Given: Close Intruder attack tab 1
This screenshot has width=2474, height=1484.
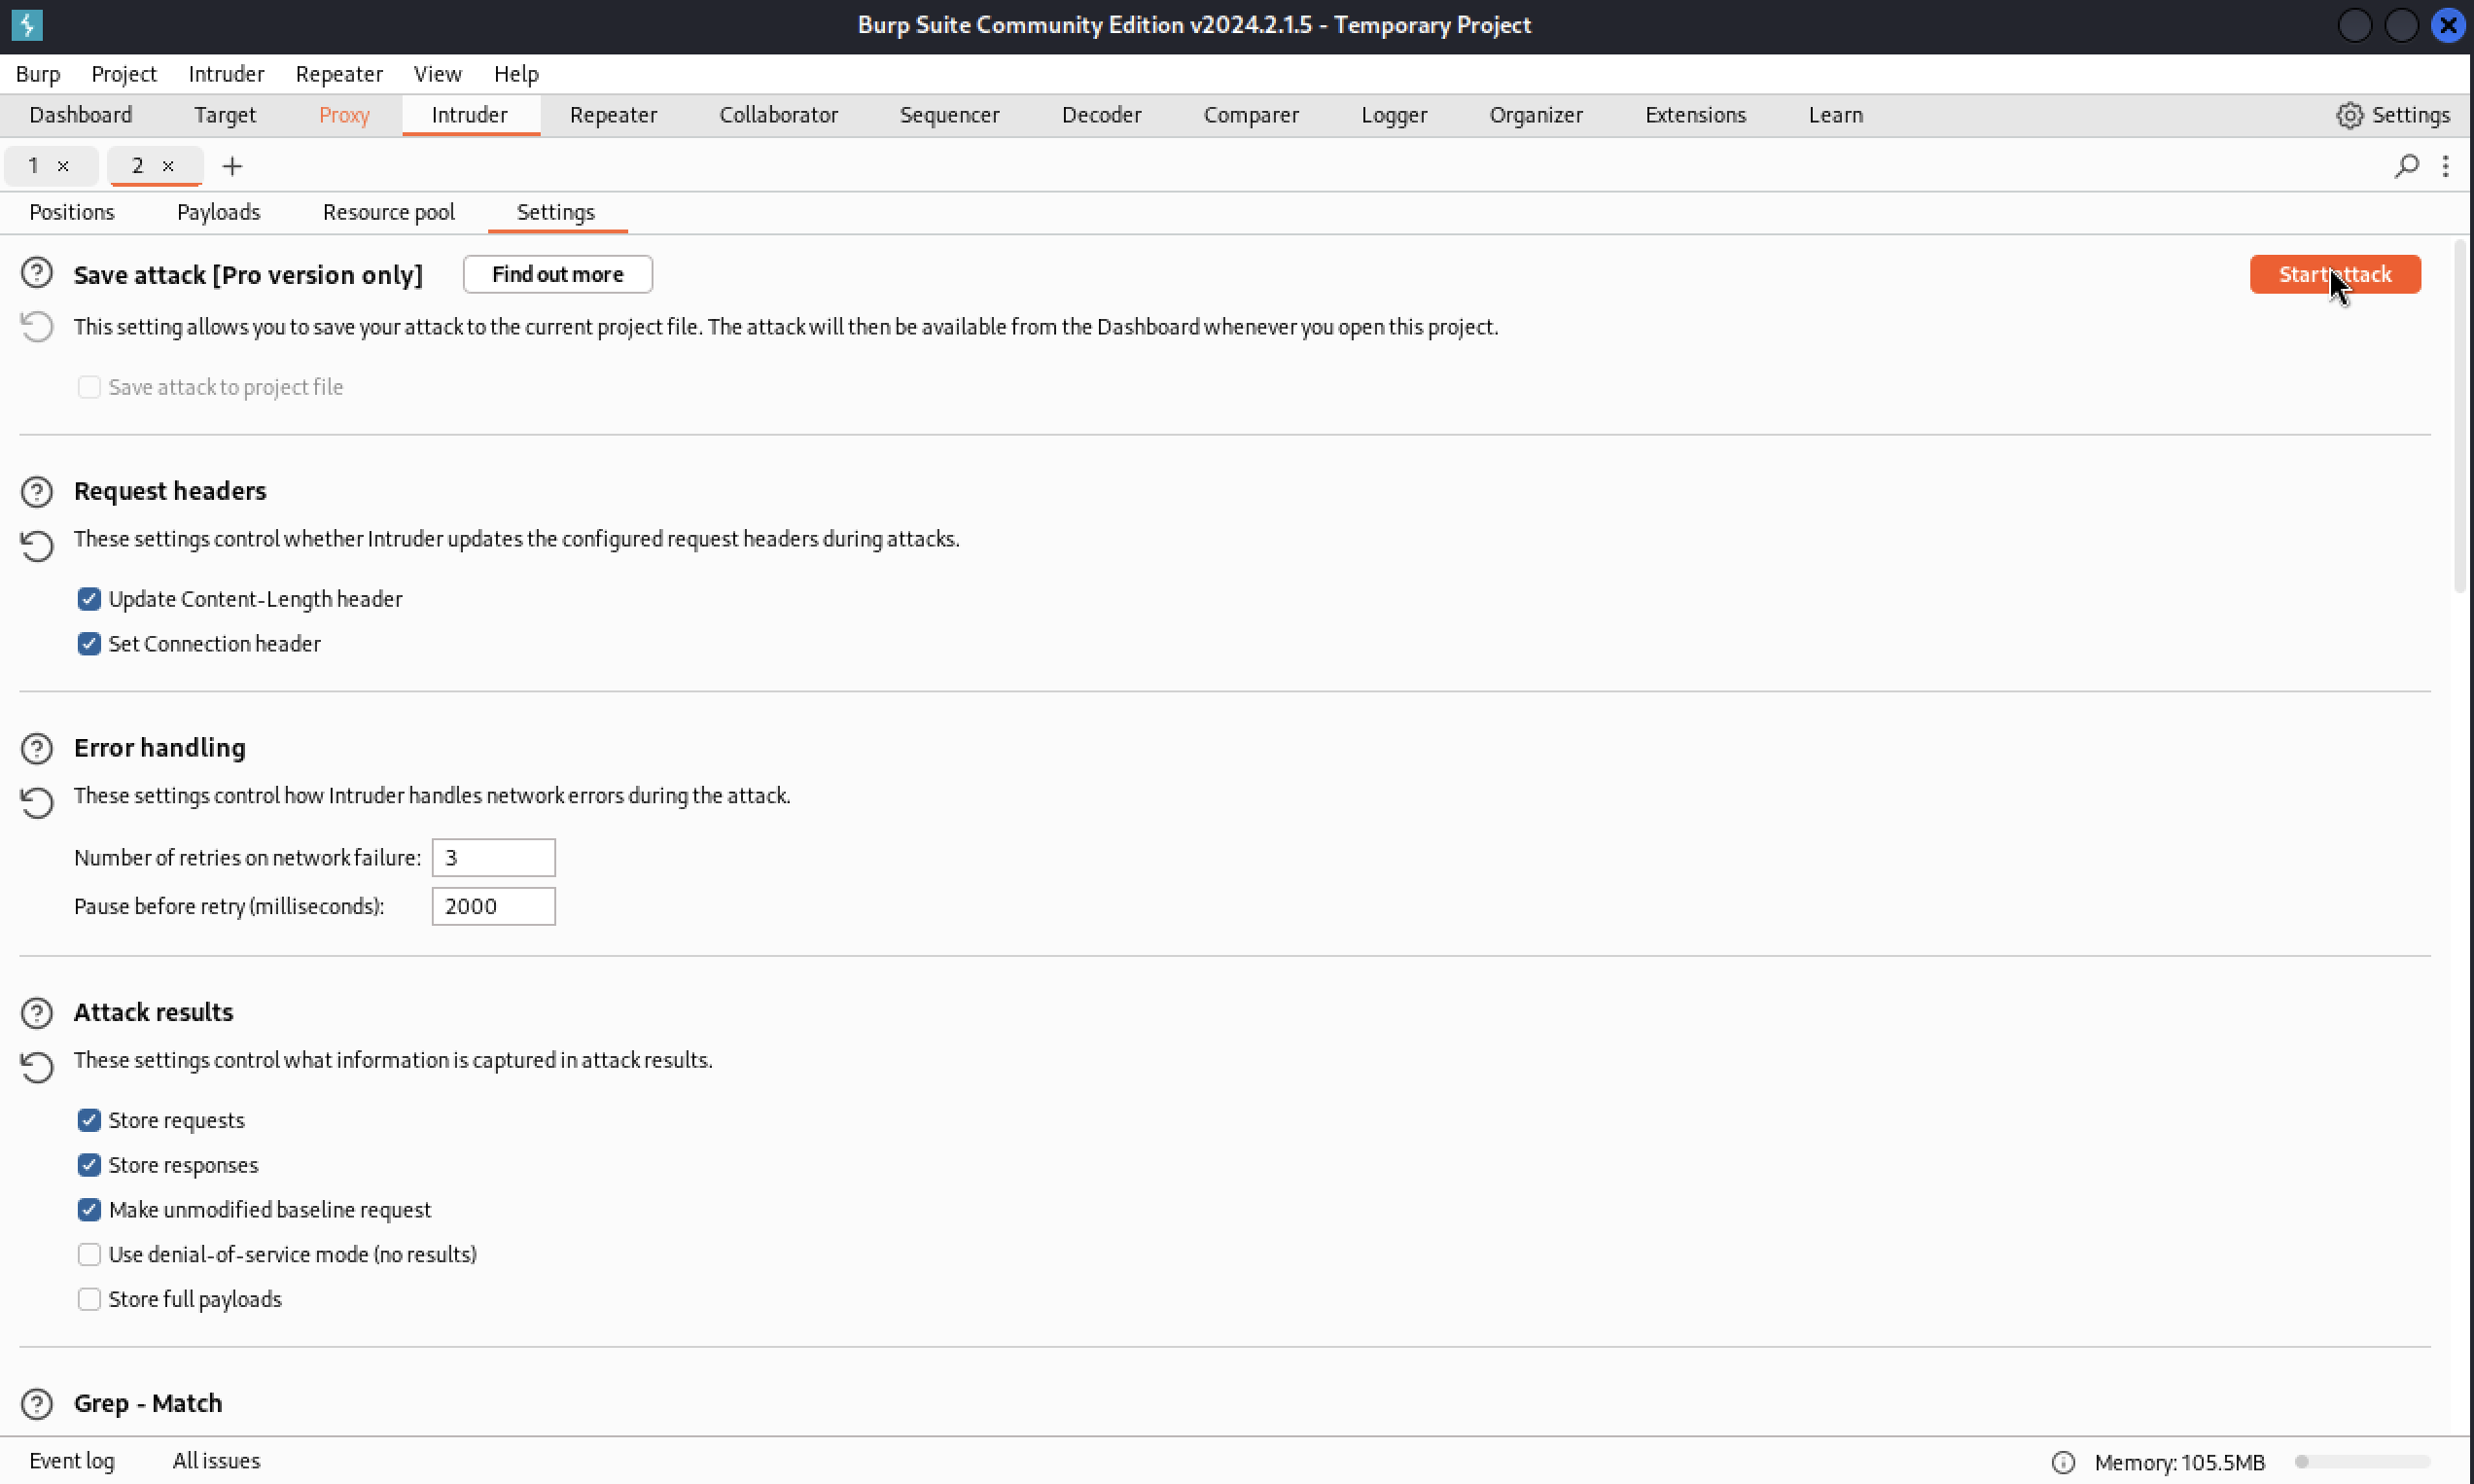Looking at the screenshot, I should tap(63, 166).
